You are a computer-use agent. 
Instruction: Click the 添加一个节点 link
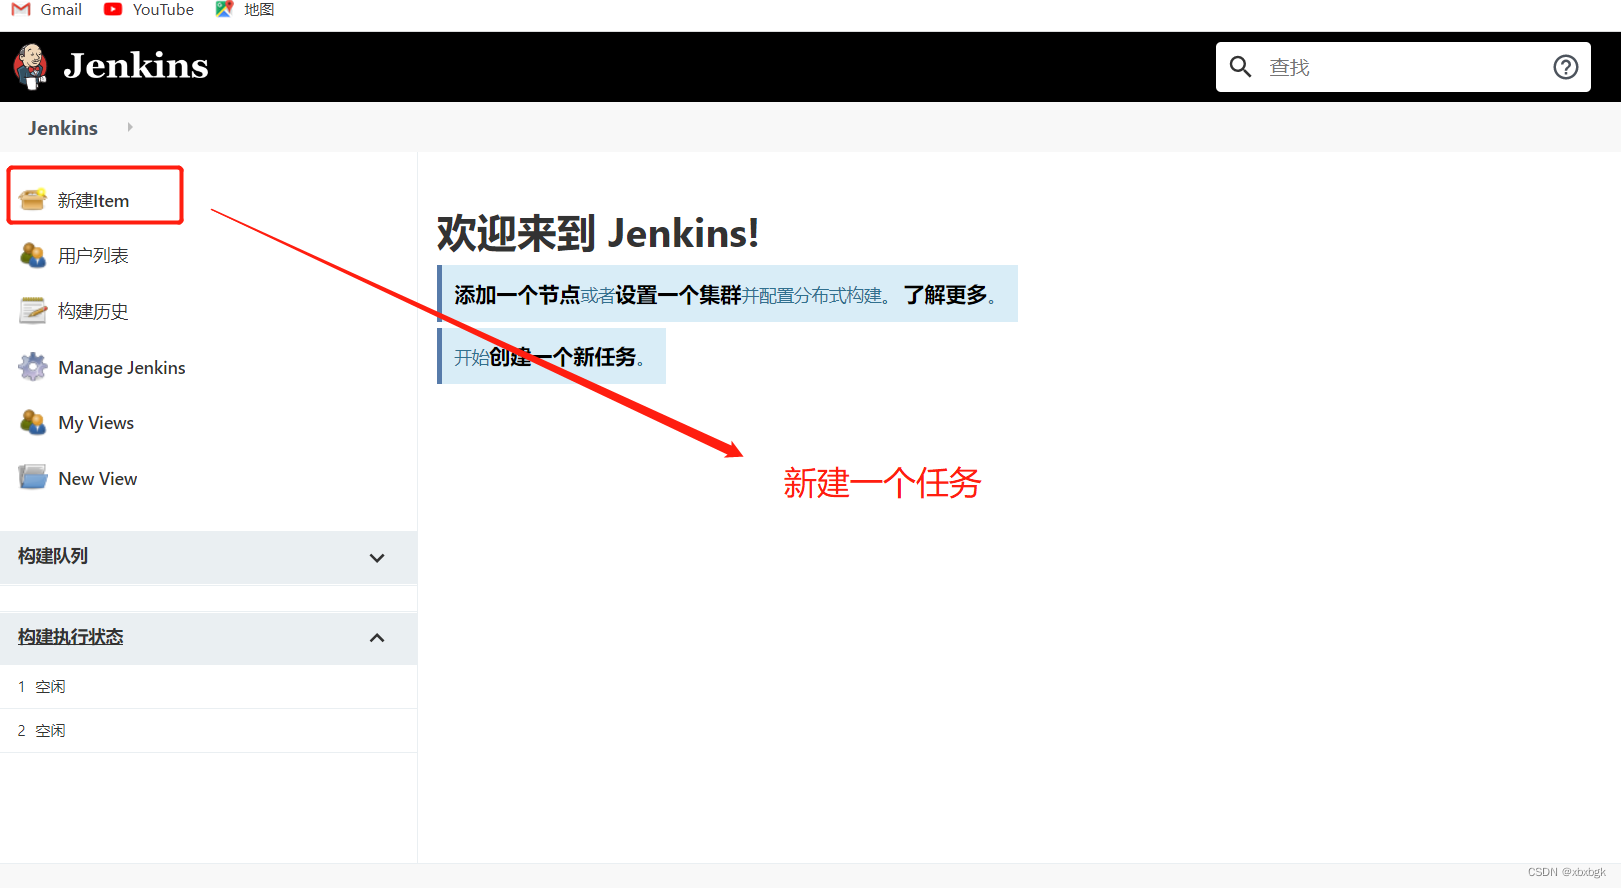pos(517,295)
